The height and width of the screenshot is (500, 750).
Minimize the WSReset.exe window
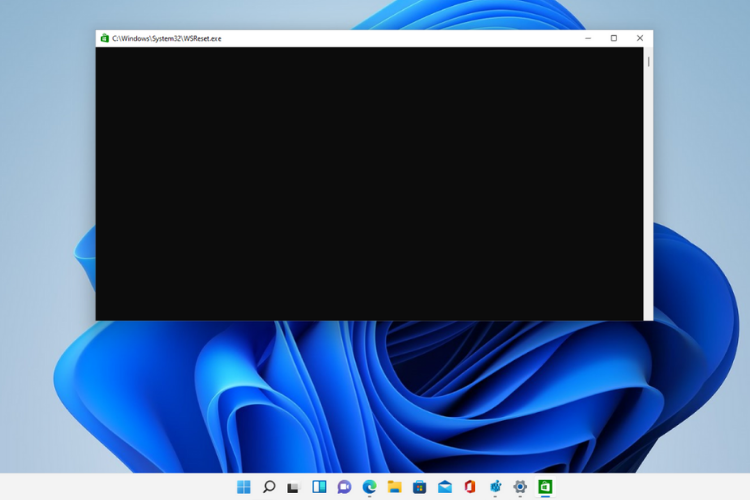tap(588, 38)
